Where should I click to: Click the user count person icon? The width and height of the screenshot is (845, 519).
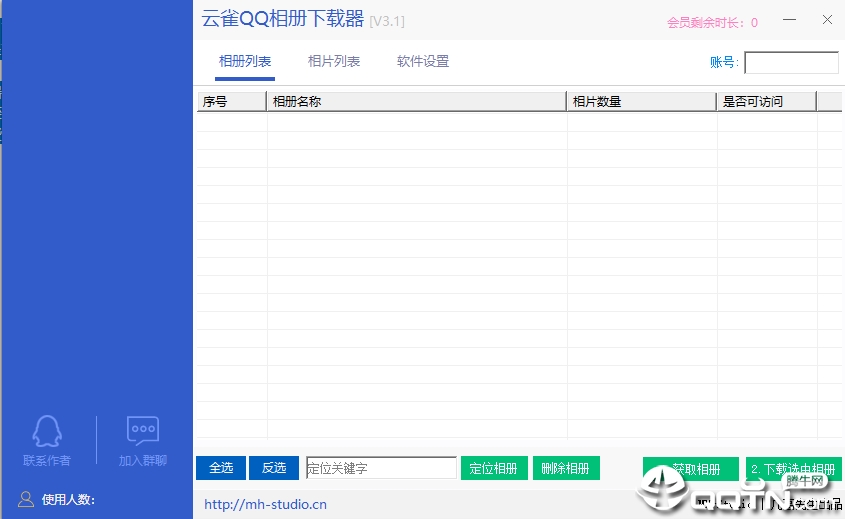coord(25,500)
